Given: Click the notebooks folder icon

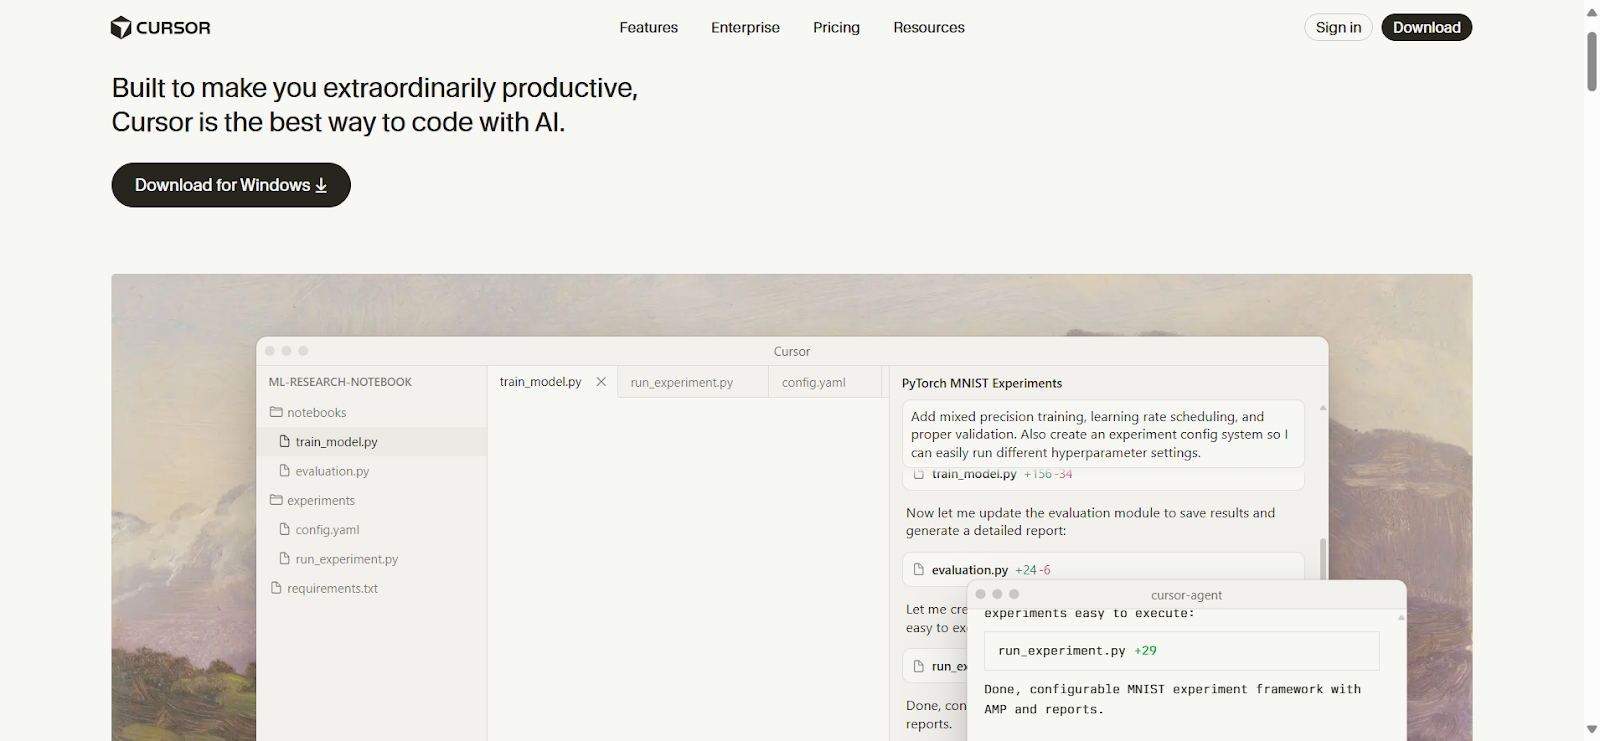Looking at the screenshot, I should (x=276, y=412).
